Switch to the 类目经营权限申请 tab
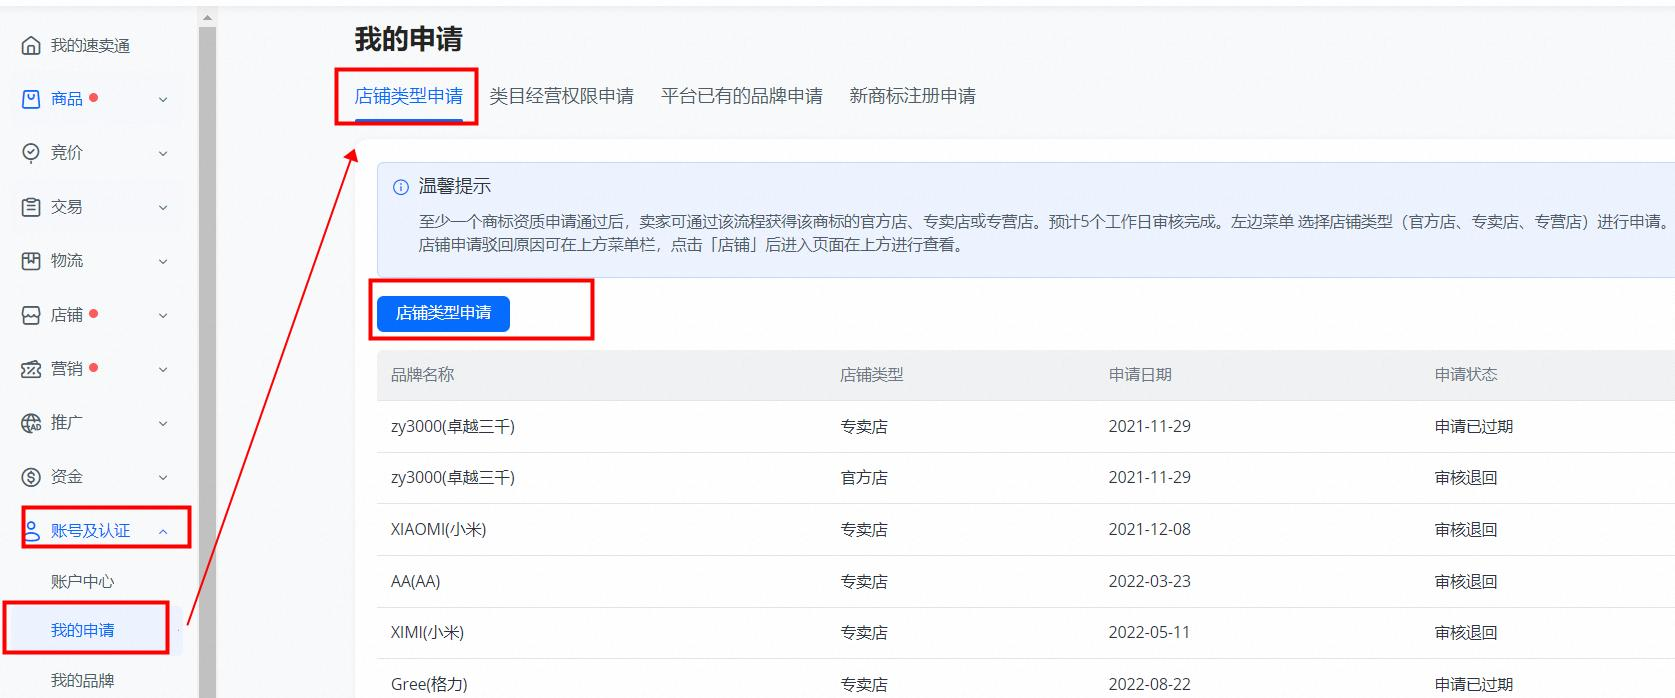 561,96
